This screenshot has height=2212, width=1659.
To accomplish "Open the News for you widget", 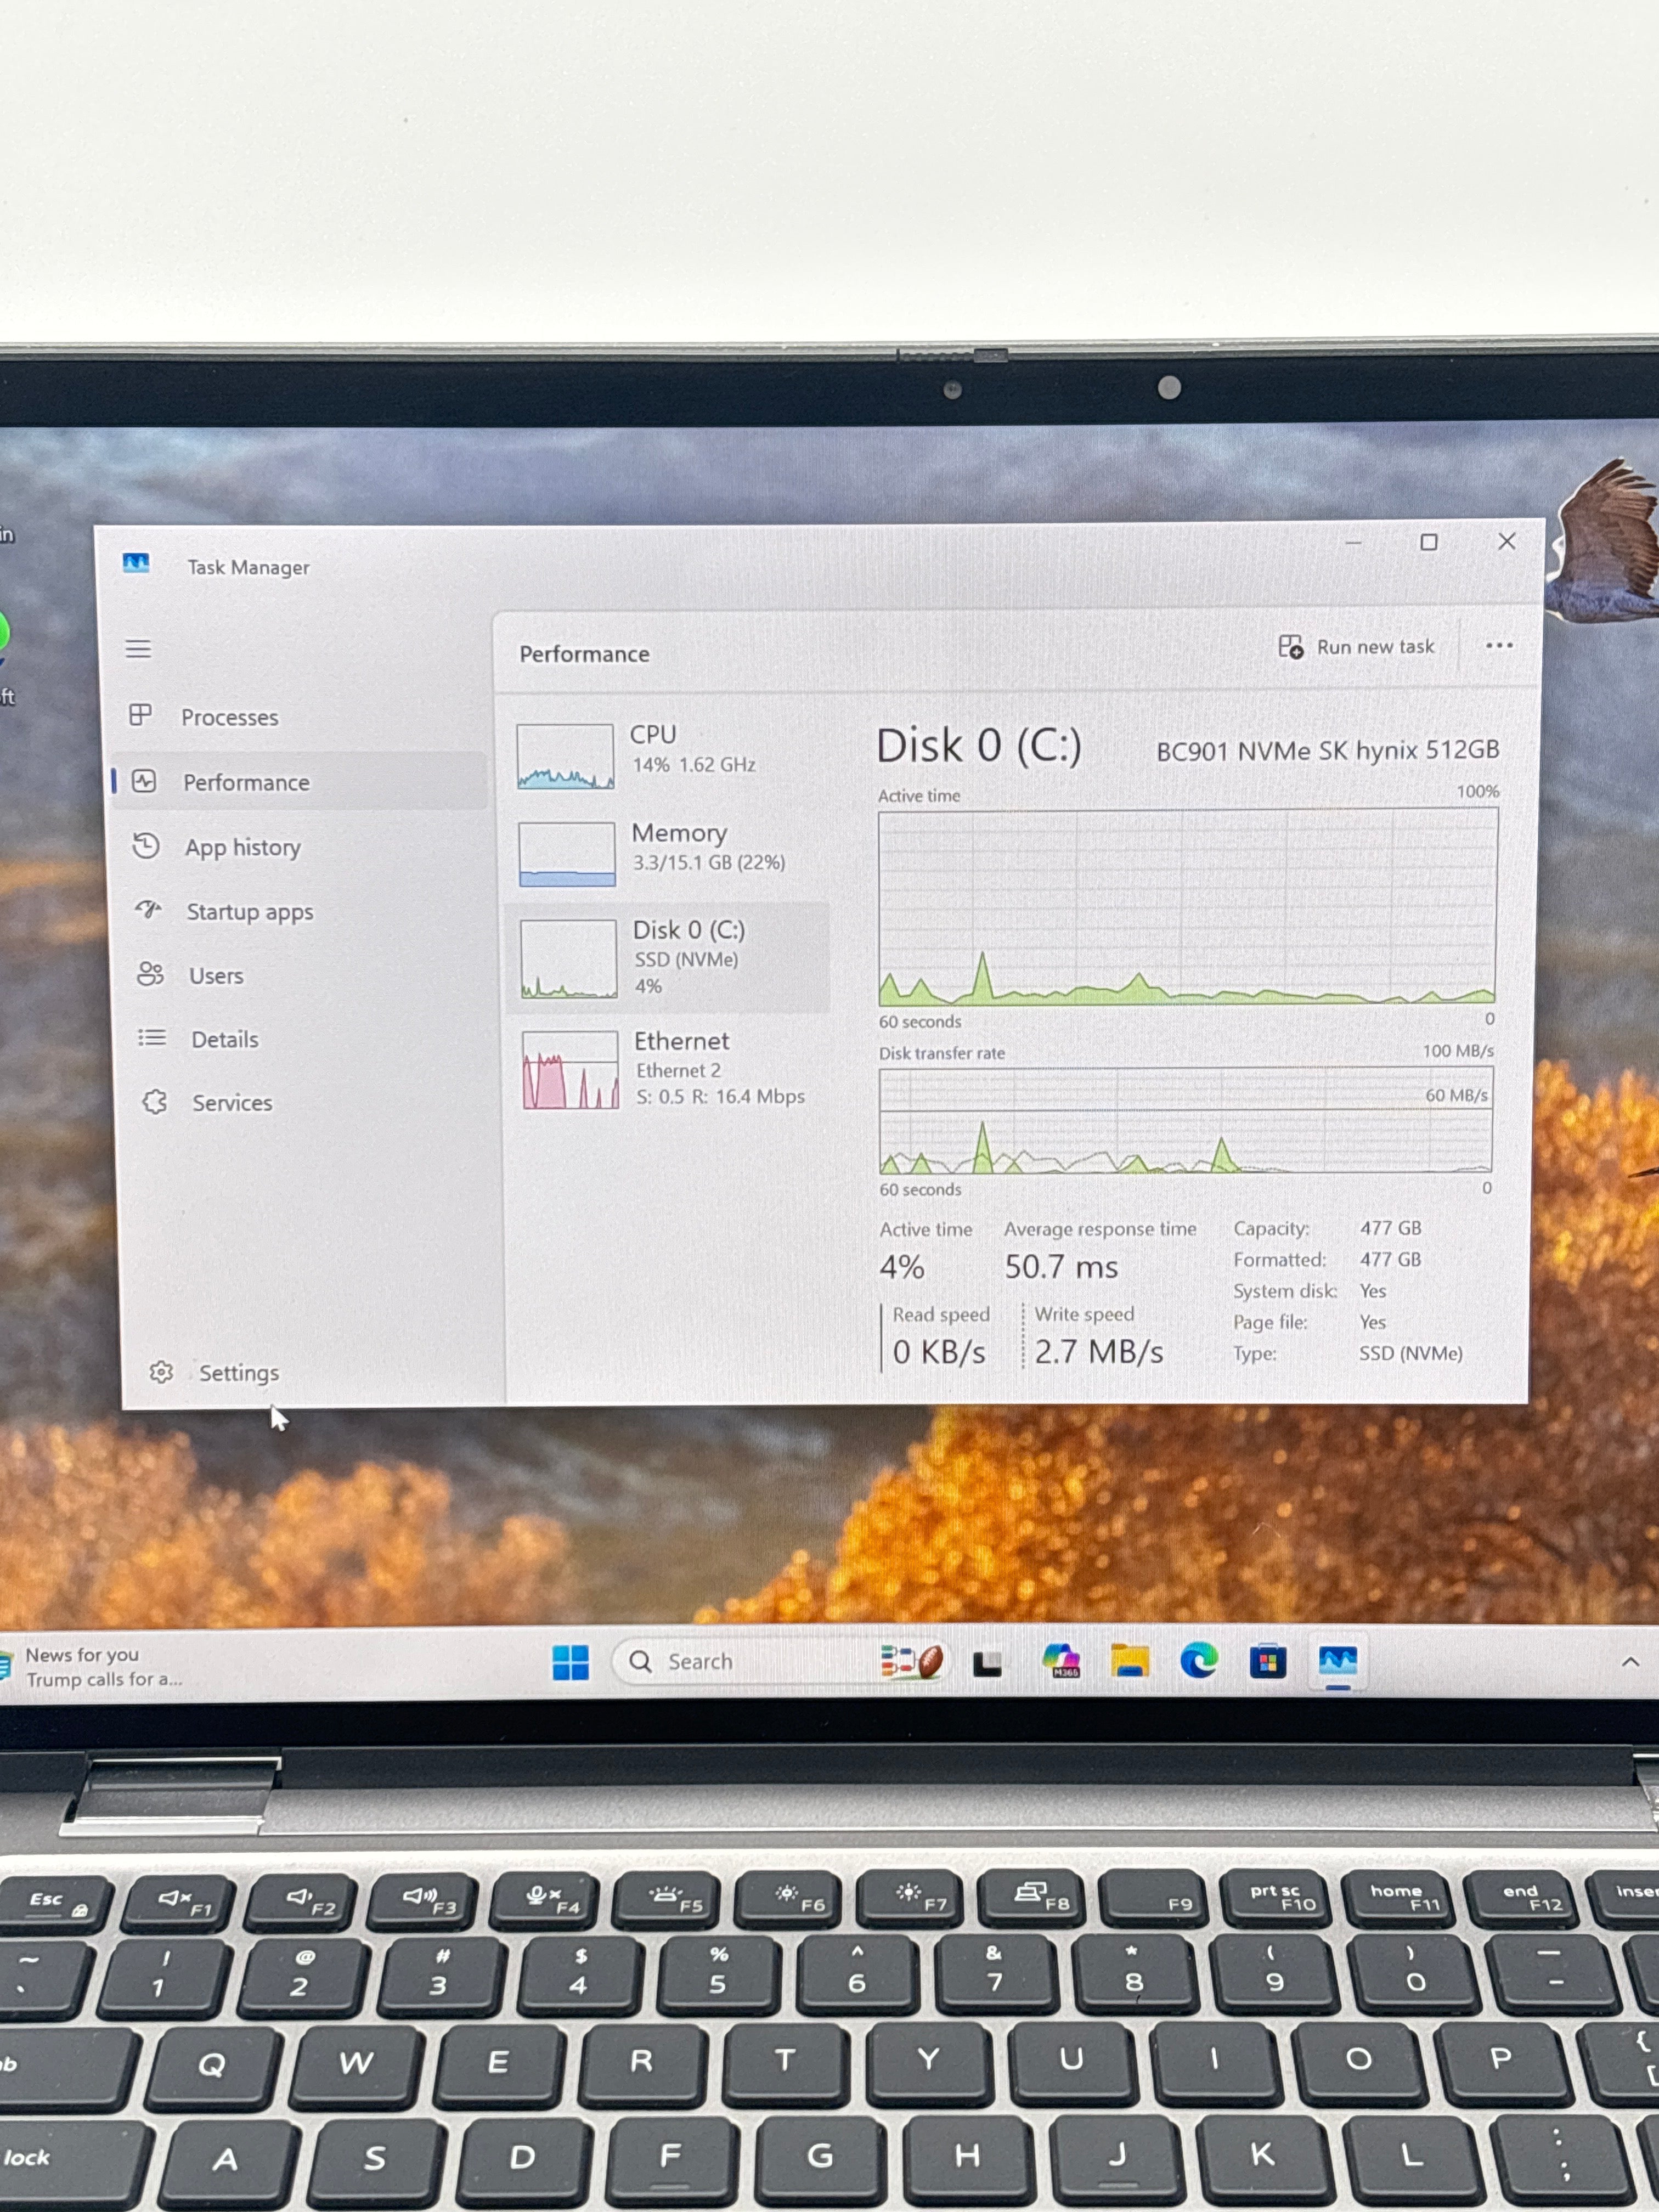I will point(92,1667).
